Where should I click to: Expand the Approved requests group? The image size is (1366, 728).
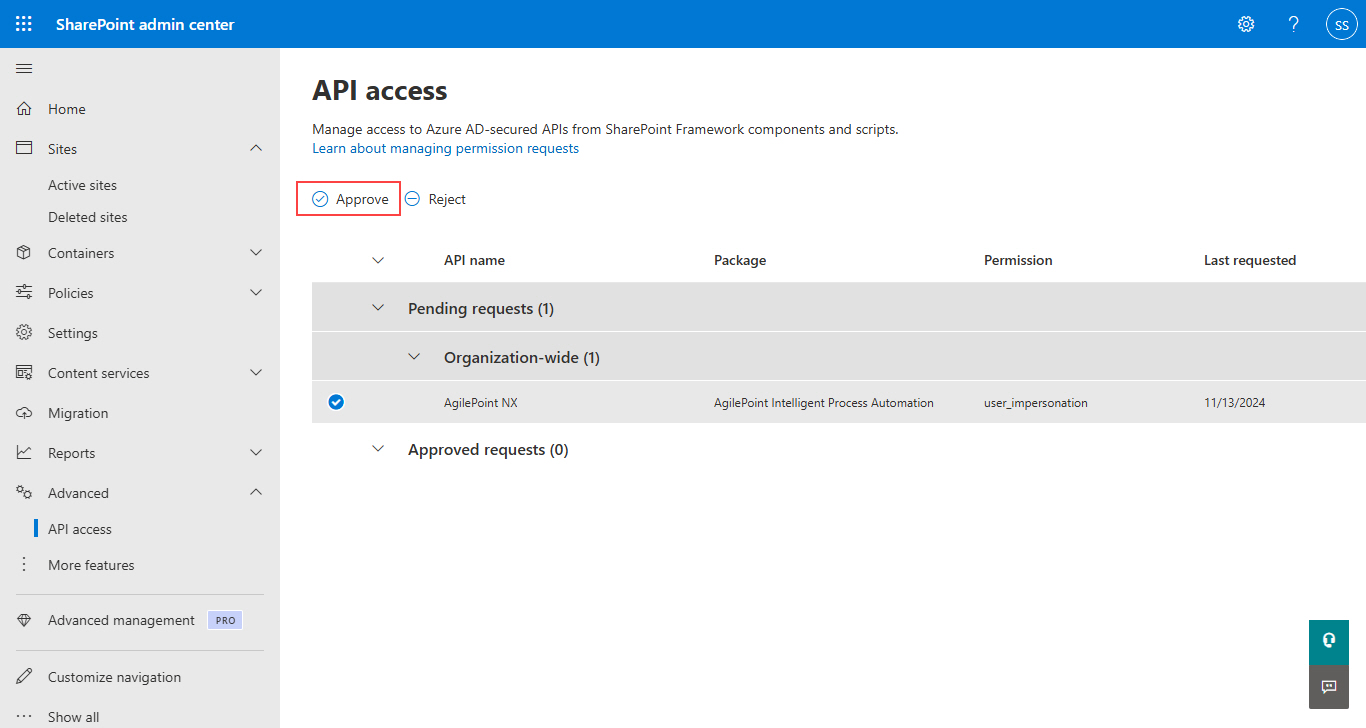click(378, 449)
